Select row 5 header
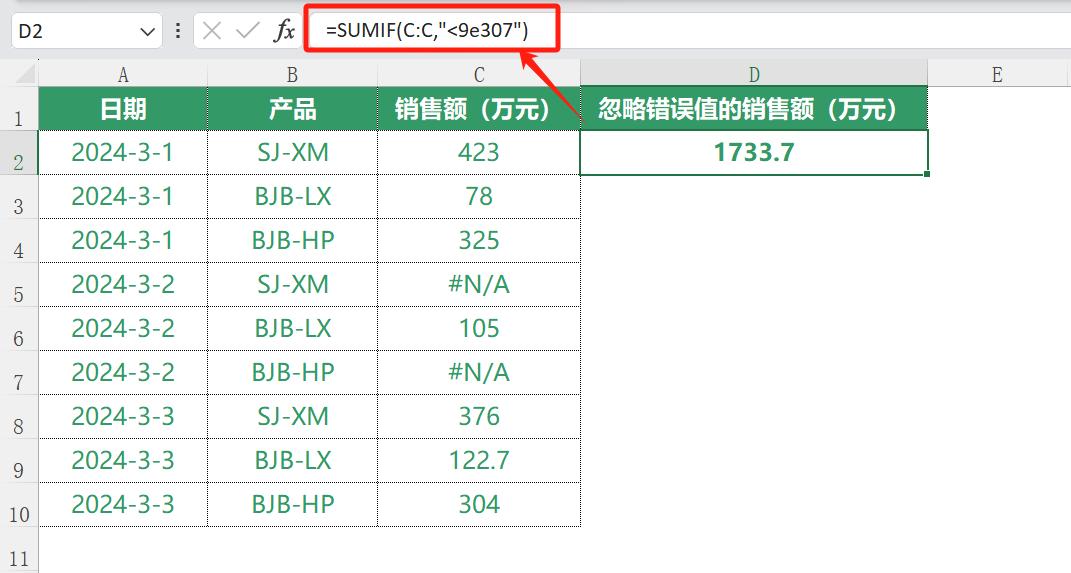Screen dimensions: 1071x573 (x=18, y=285)
